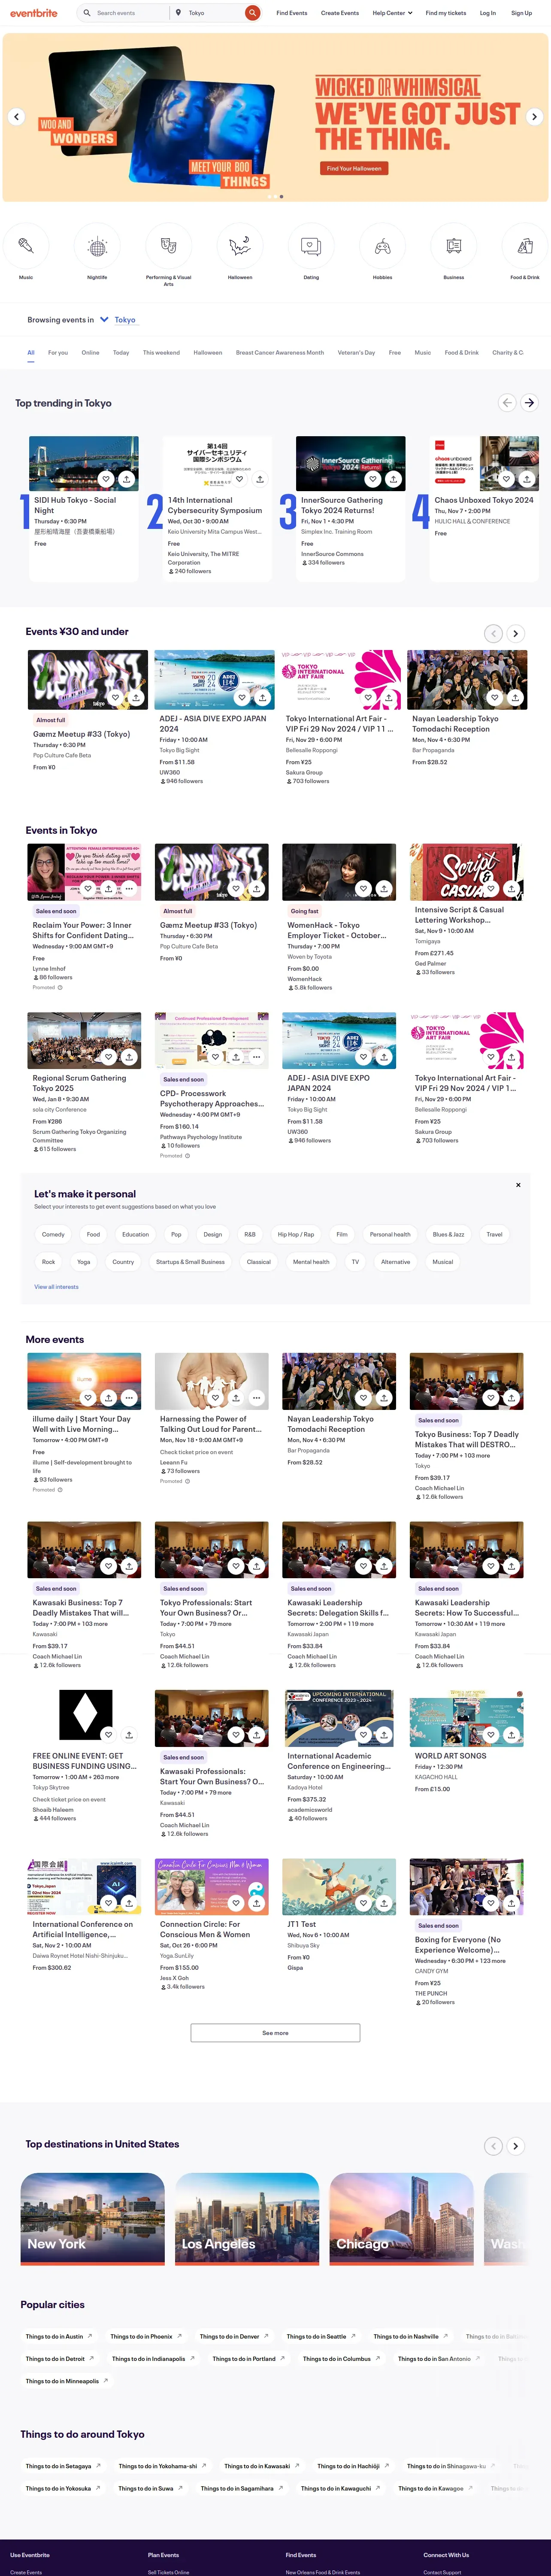Screen dimensions: 551x2576
Task: Click the Find Your Halloween button
Action: tap(354, 168)
